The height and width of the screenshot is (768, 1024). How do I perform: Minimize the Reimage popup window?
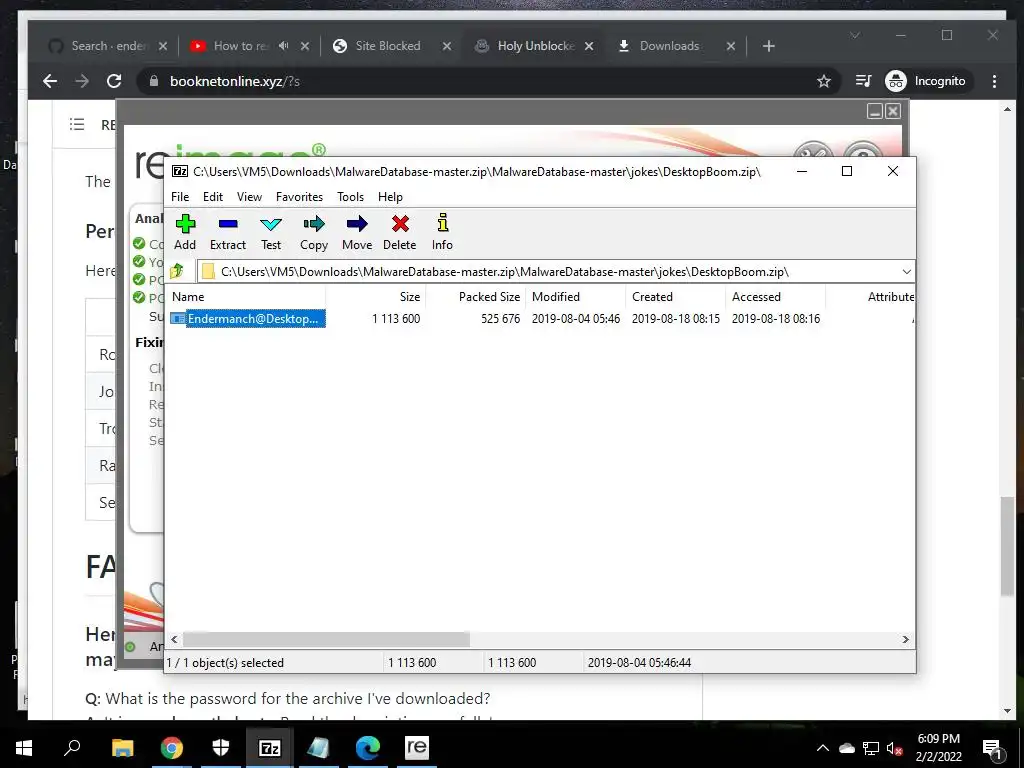[875, 111]
